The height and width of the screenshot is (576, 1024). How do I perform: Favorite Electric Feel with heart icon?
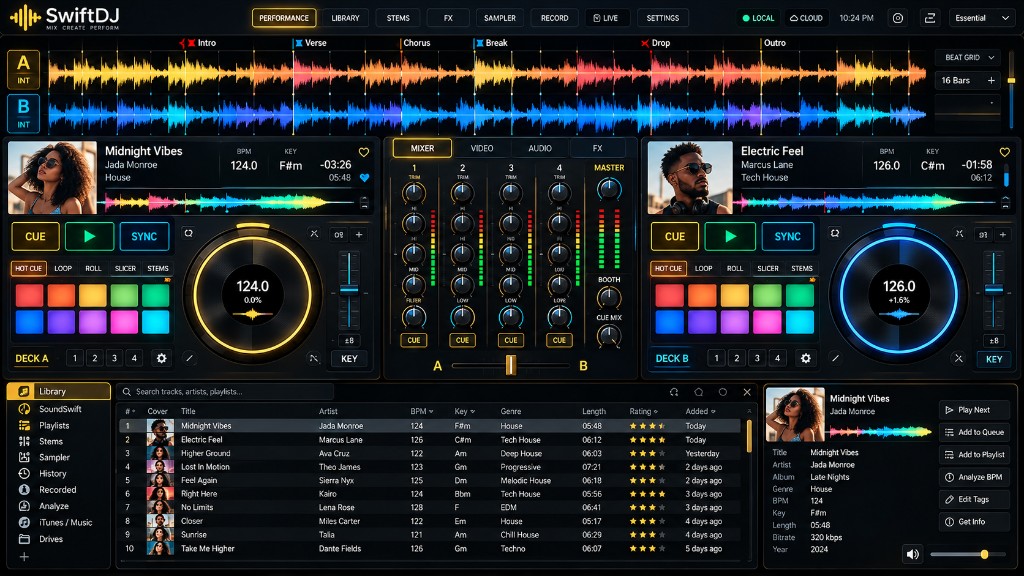click(1004, 152)
